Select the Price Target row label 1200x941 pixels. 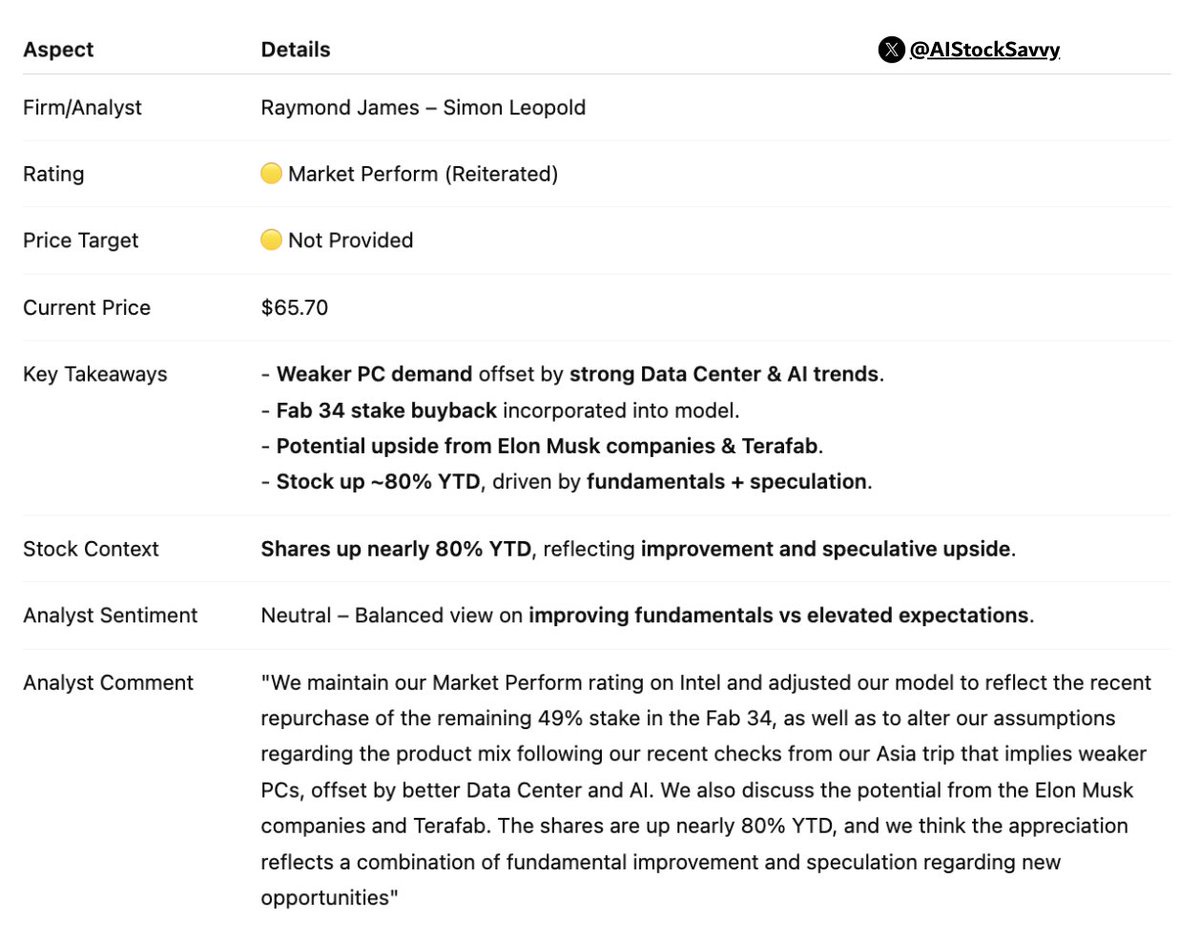tap(81, 240)
